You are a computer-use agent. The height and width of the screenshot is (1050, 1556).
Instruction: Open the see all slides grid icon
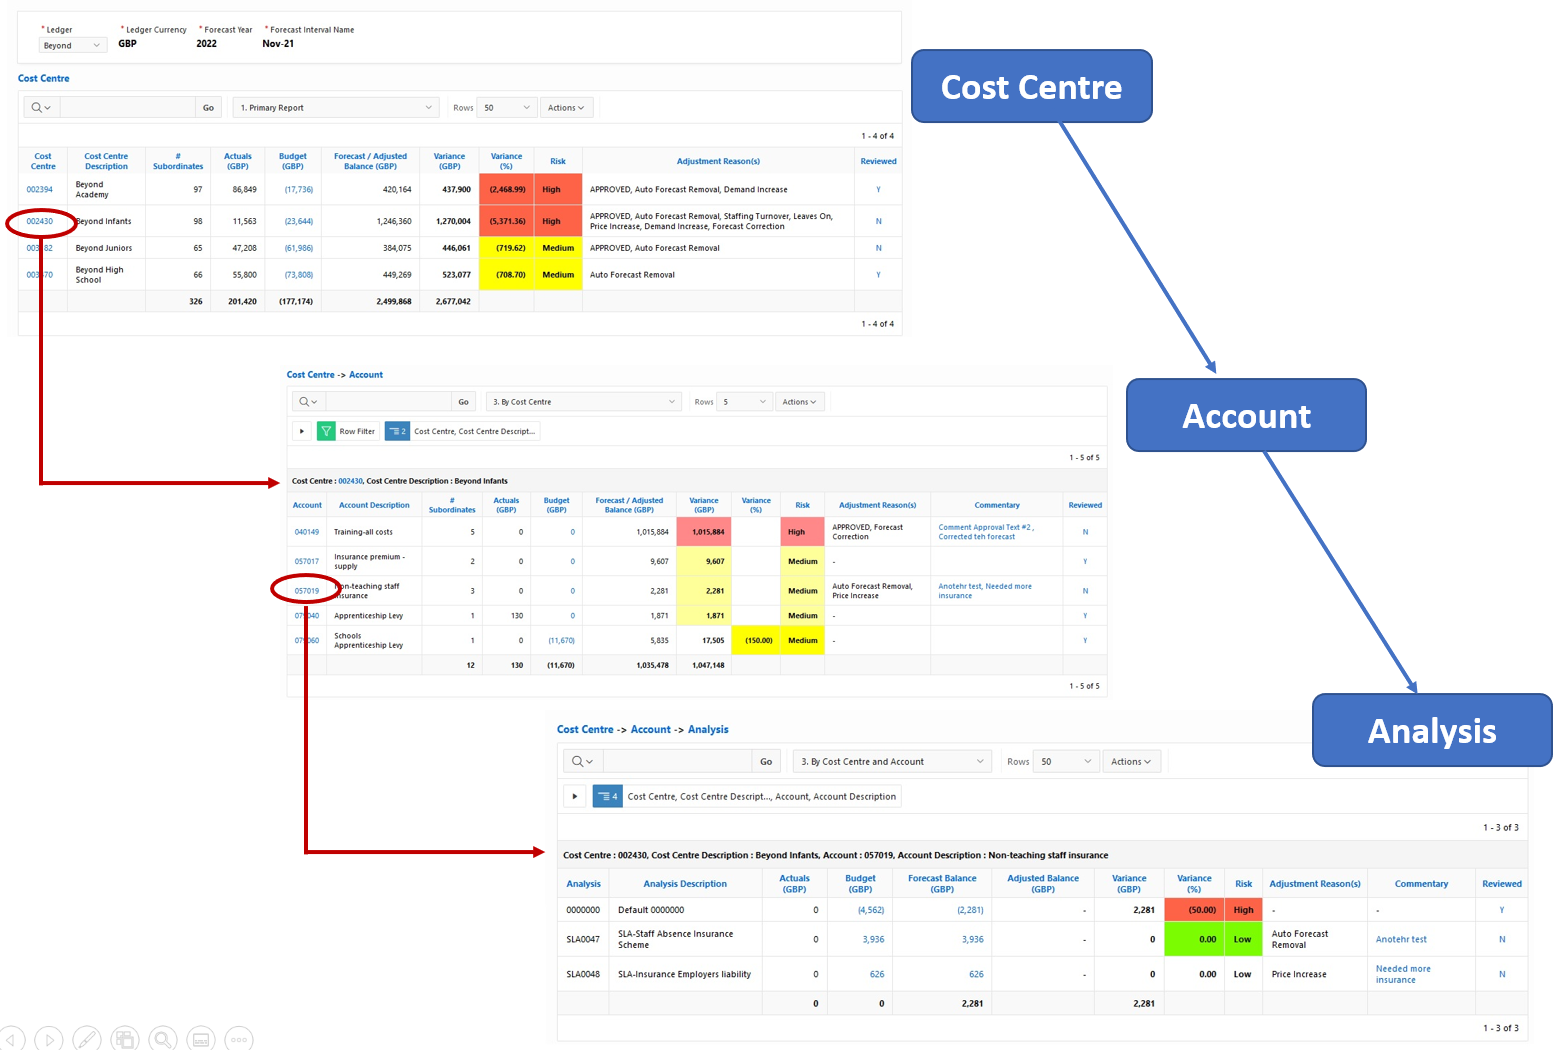click(x=125, y=1039)
